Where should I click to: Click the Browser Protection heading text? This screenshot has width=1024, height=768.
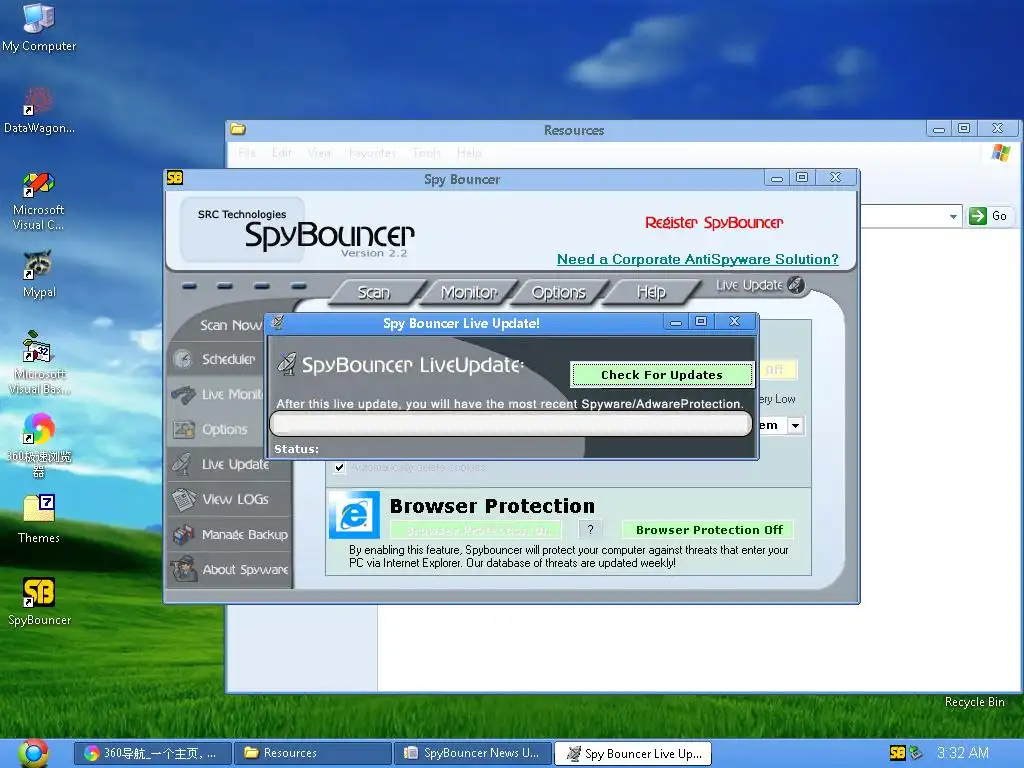[x=492, y=506]
